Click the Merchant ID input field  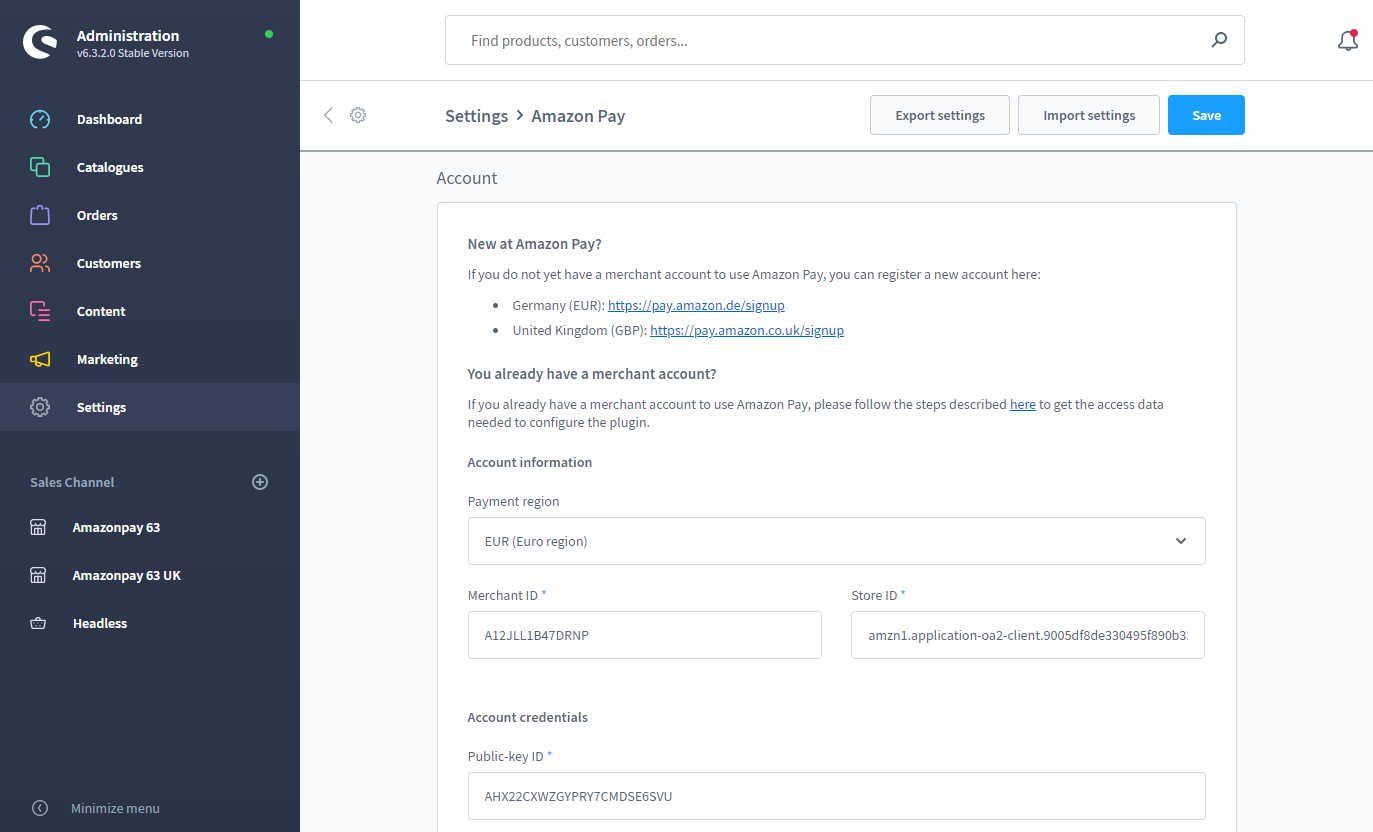pos(645,635)
